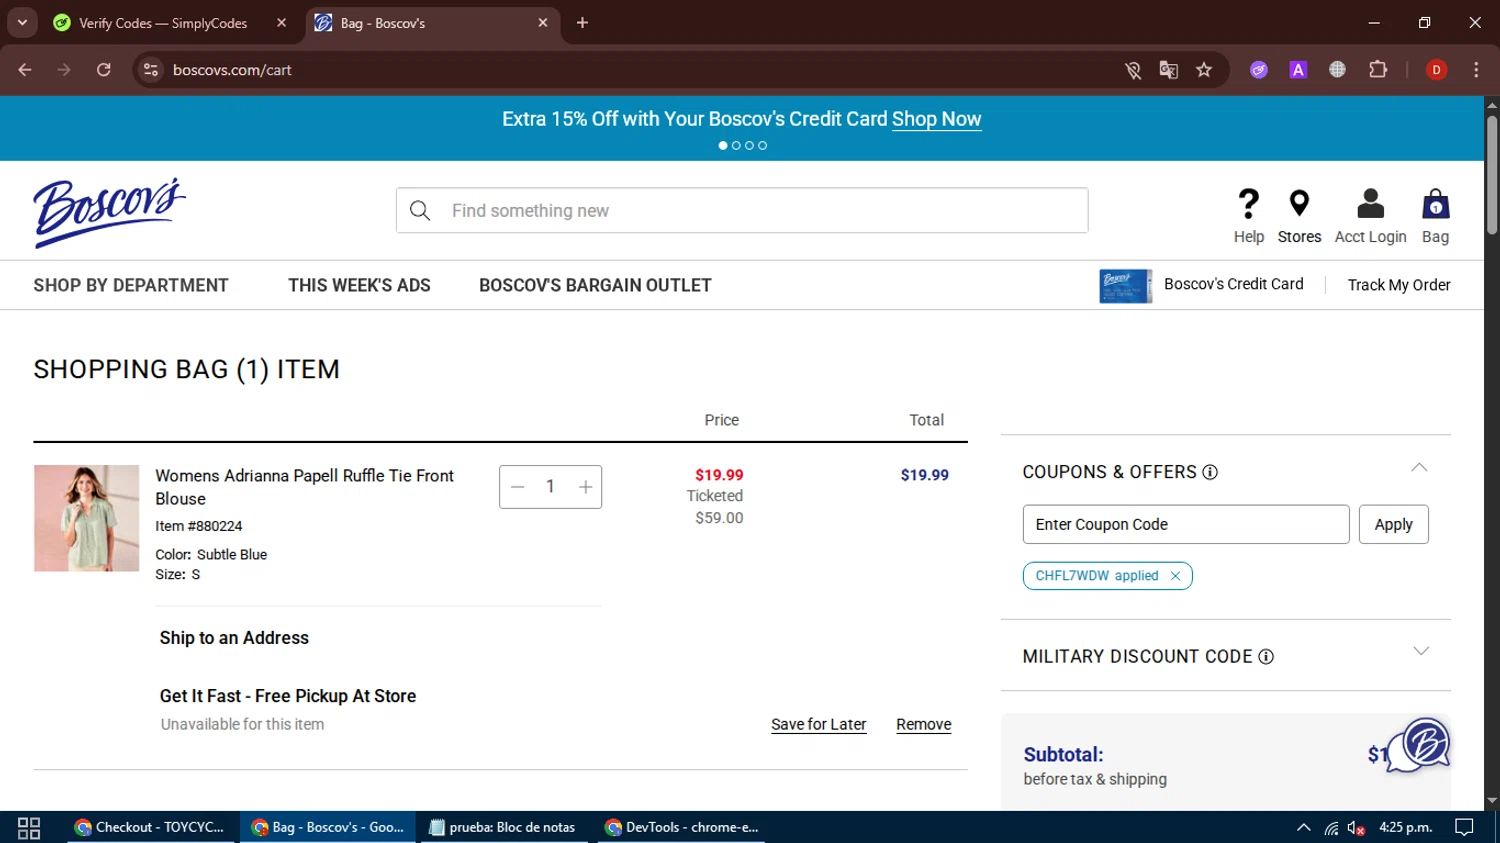Click the blouse quantity value field
This screenshot has width=1500, height=843.
point(550,487)
